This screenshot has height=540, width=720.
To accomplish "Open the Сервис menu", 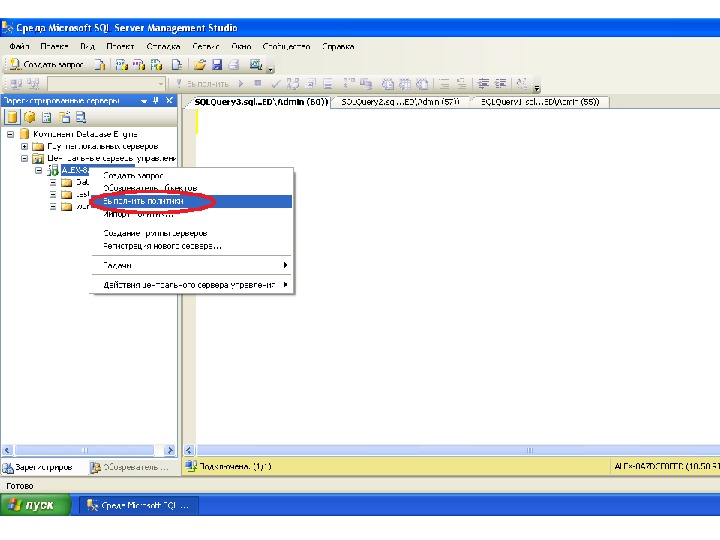I will click(x=206, y=46).
